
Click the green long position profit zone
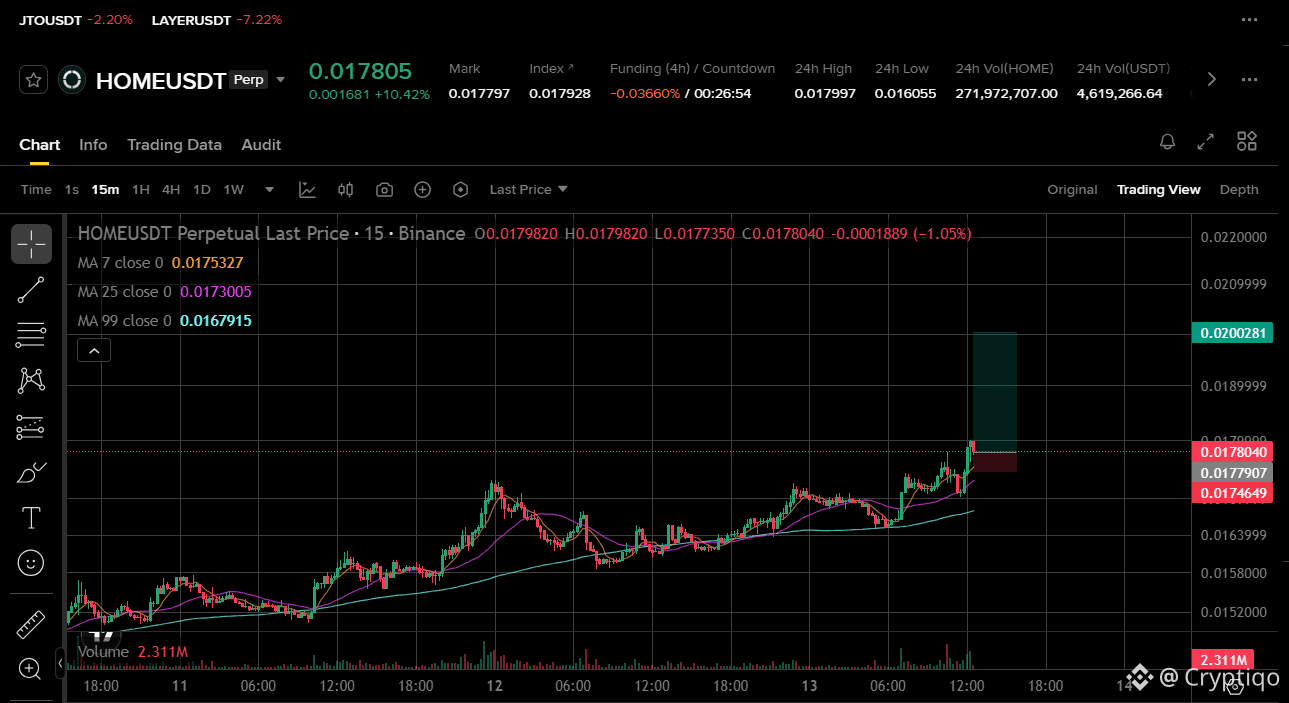pos(995,392)
